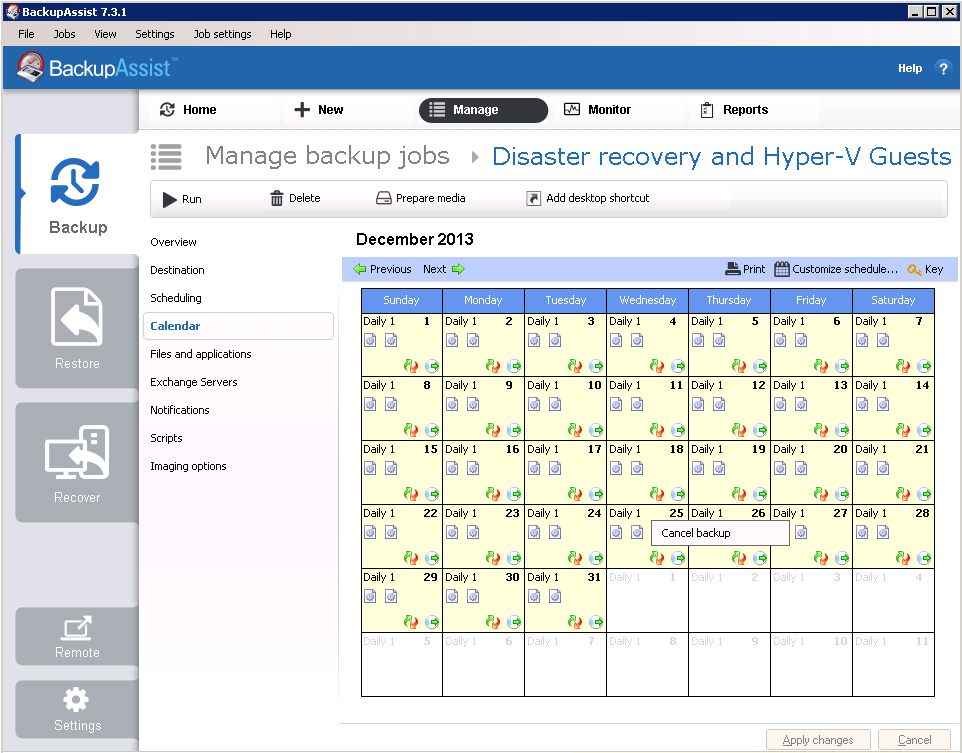Go to the Previous month

pyautogui.click(x=382, y=269)
